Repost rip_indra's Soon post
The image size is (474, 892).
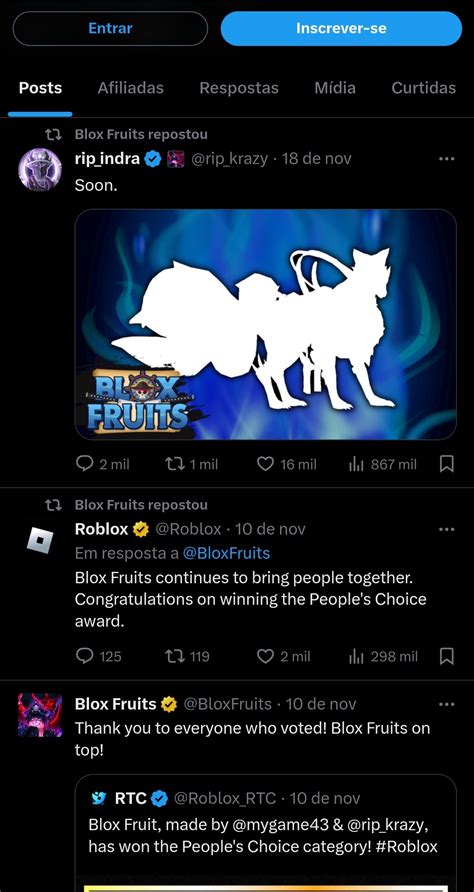pyautogui.click(x=191, y=464)
